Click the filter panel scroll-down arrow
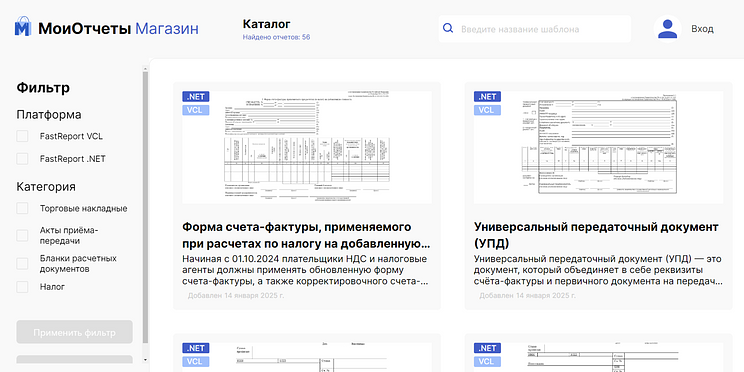The image size is (744, 372). 145,360
